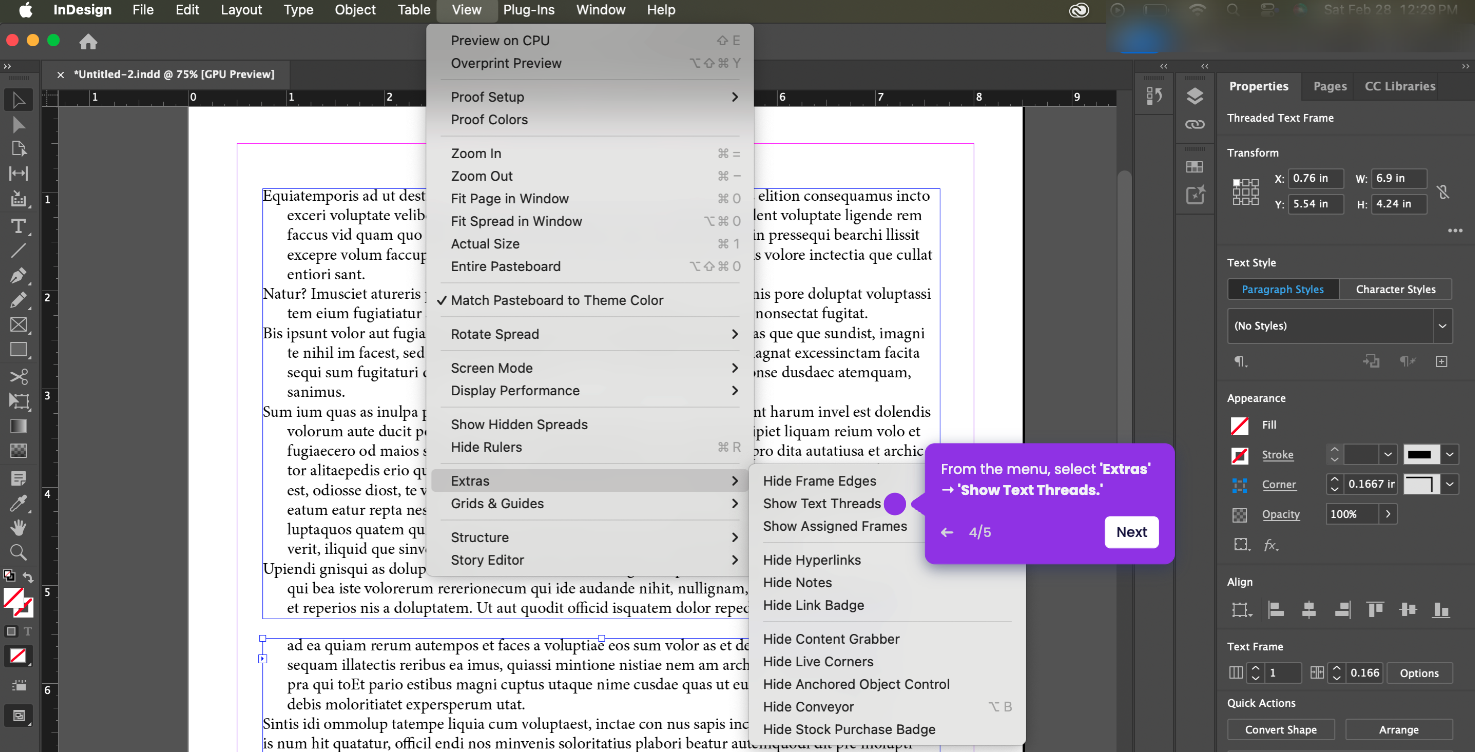The image size is (1475, 752).
Task: Select the Selection tool arrow
Action: click(x=18, y=100)
